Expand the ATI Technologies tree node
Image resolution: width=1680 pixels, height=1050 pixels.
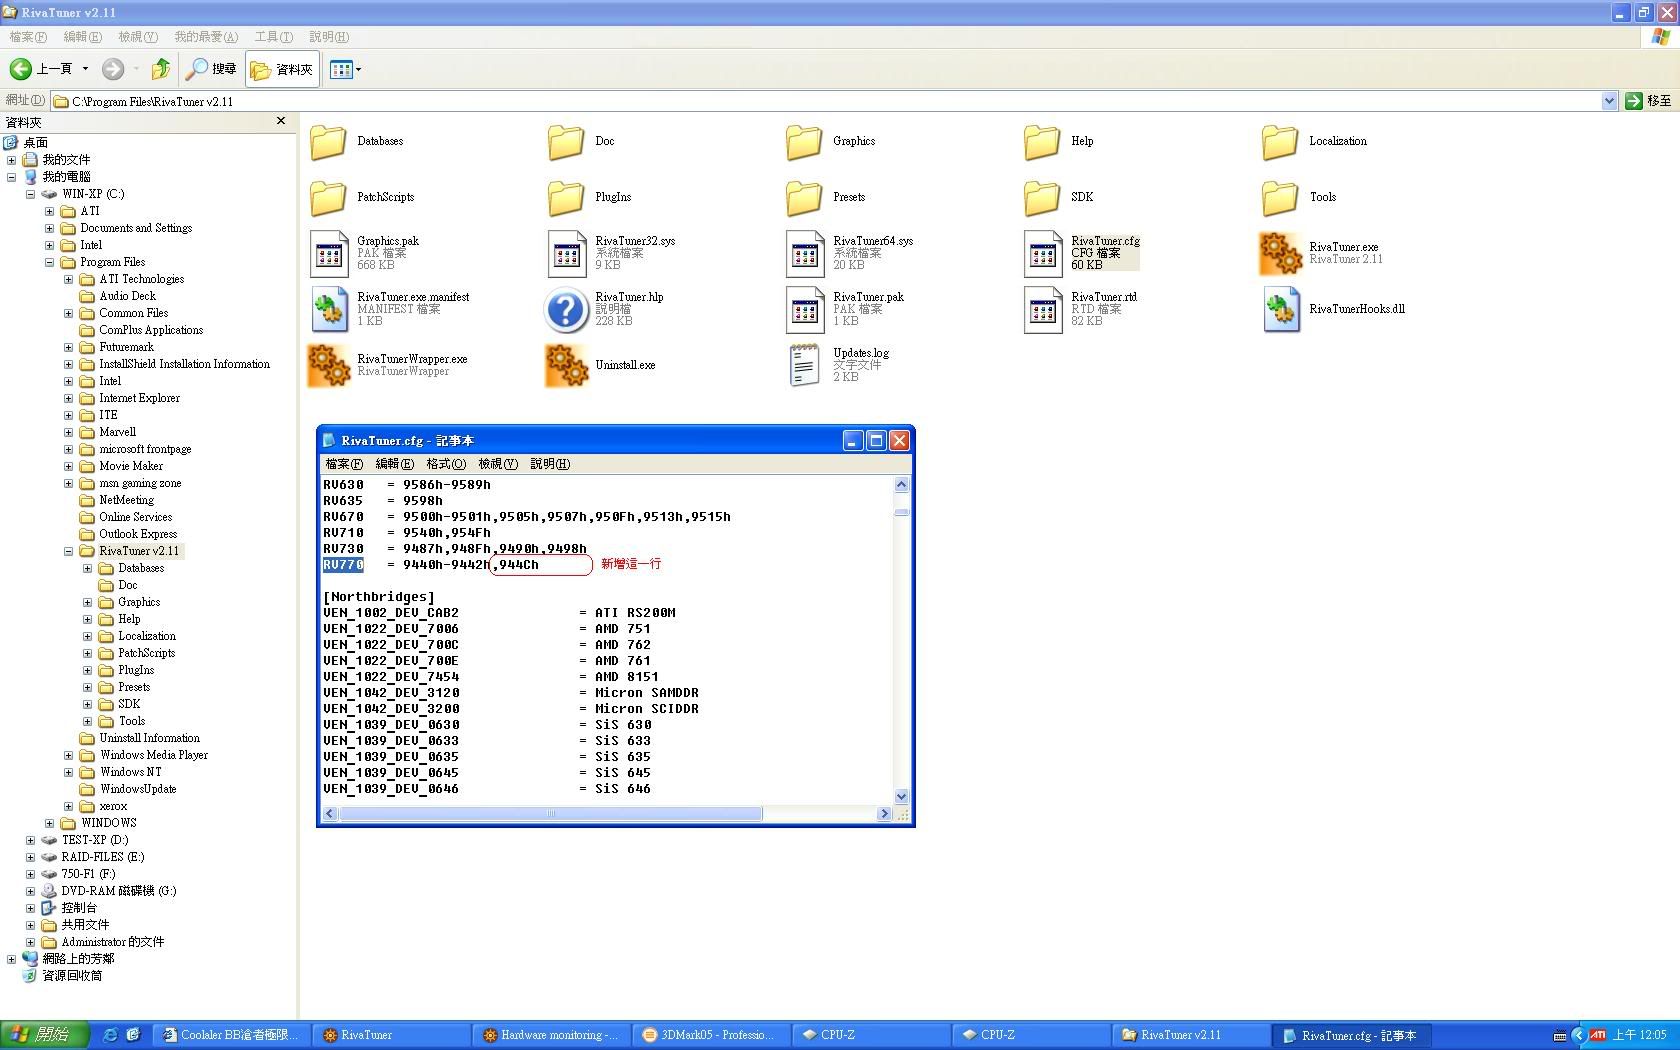tap(68, 279)
